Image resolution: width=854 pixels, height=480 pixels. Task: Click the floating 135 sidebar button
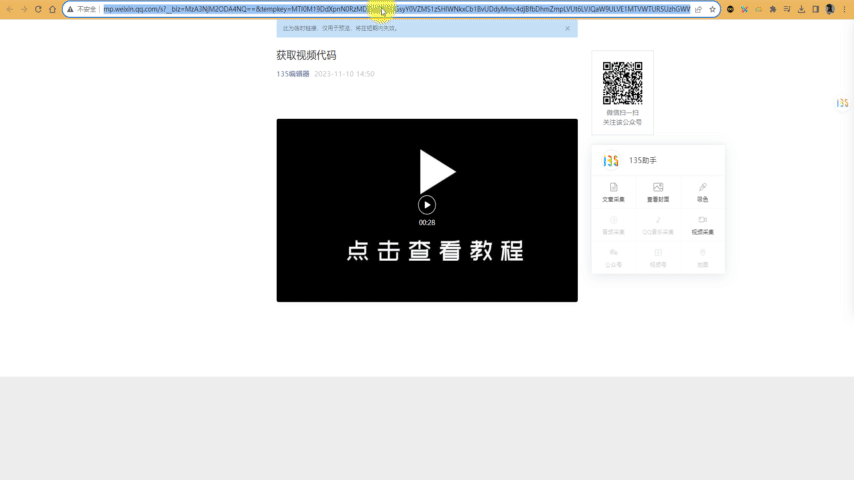[843, 103]
